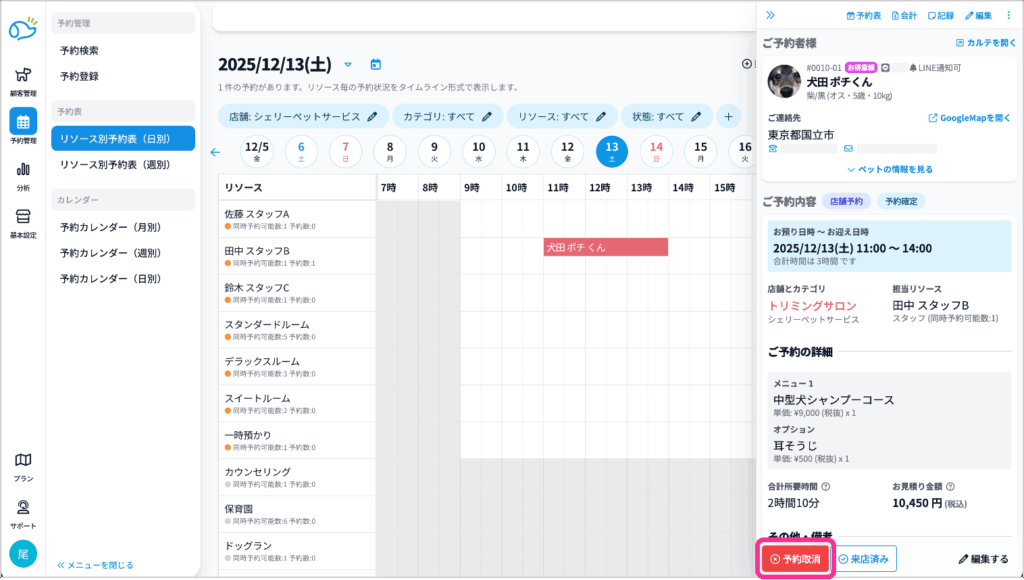Click the 来店済み button
Viewport: 1024px width, 580px height.
point(866,559)
